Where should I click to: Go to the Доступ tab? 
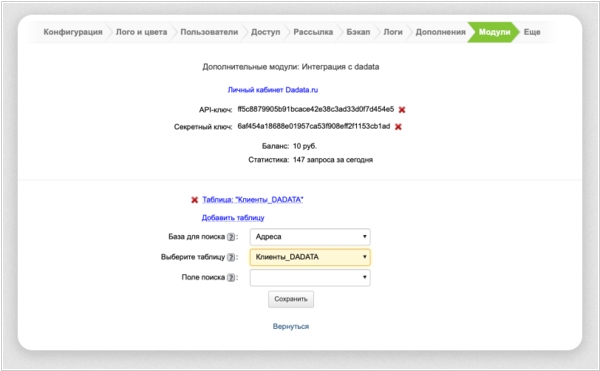266,32
